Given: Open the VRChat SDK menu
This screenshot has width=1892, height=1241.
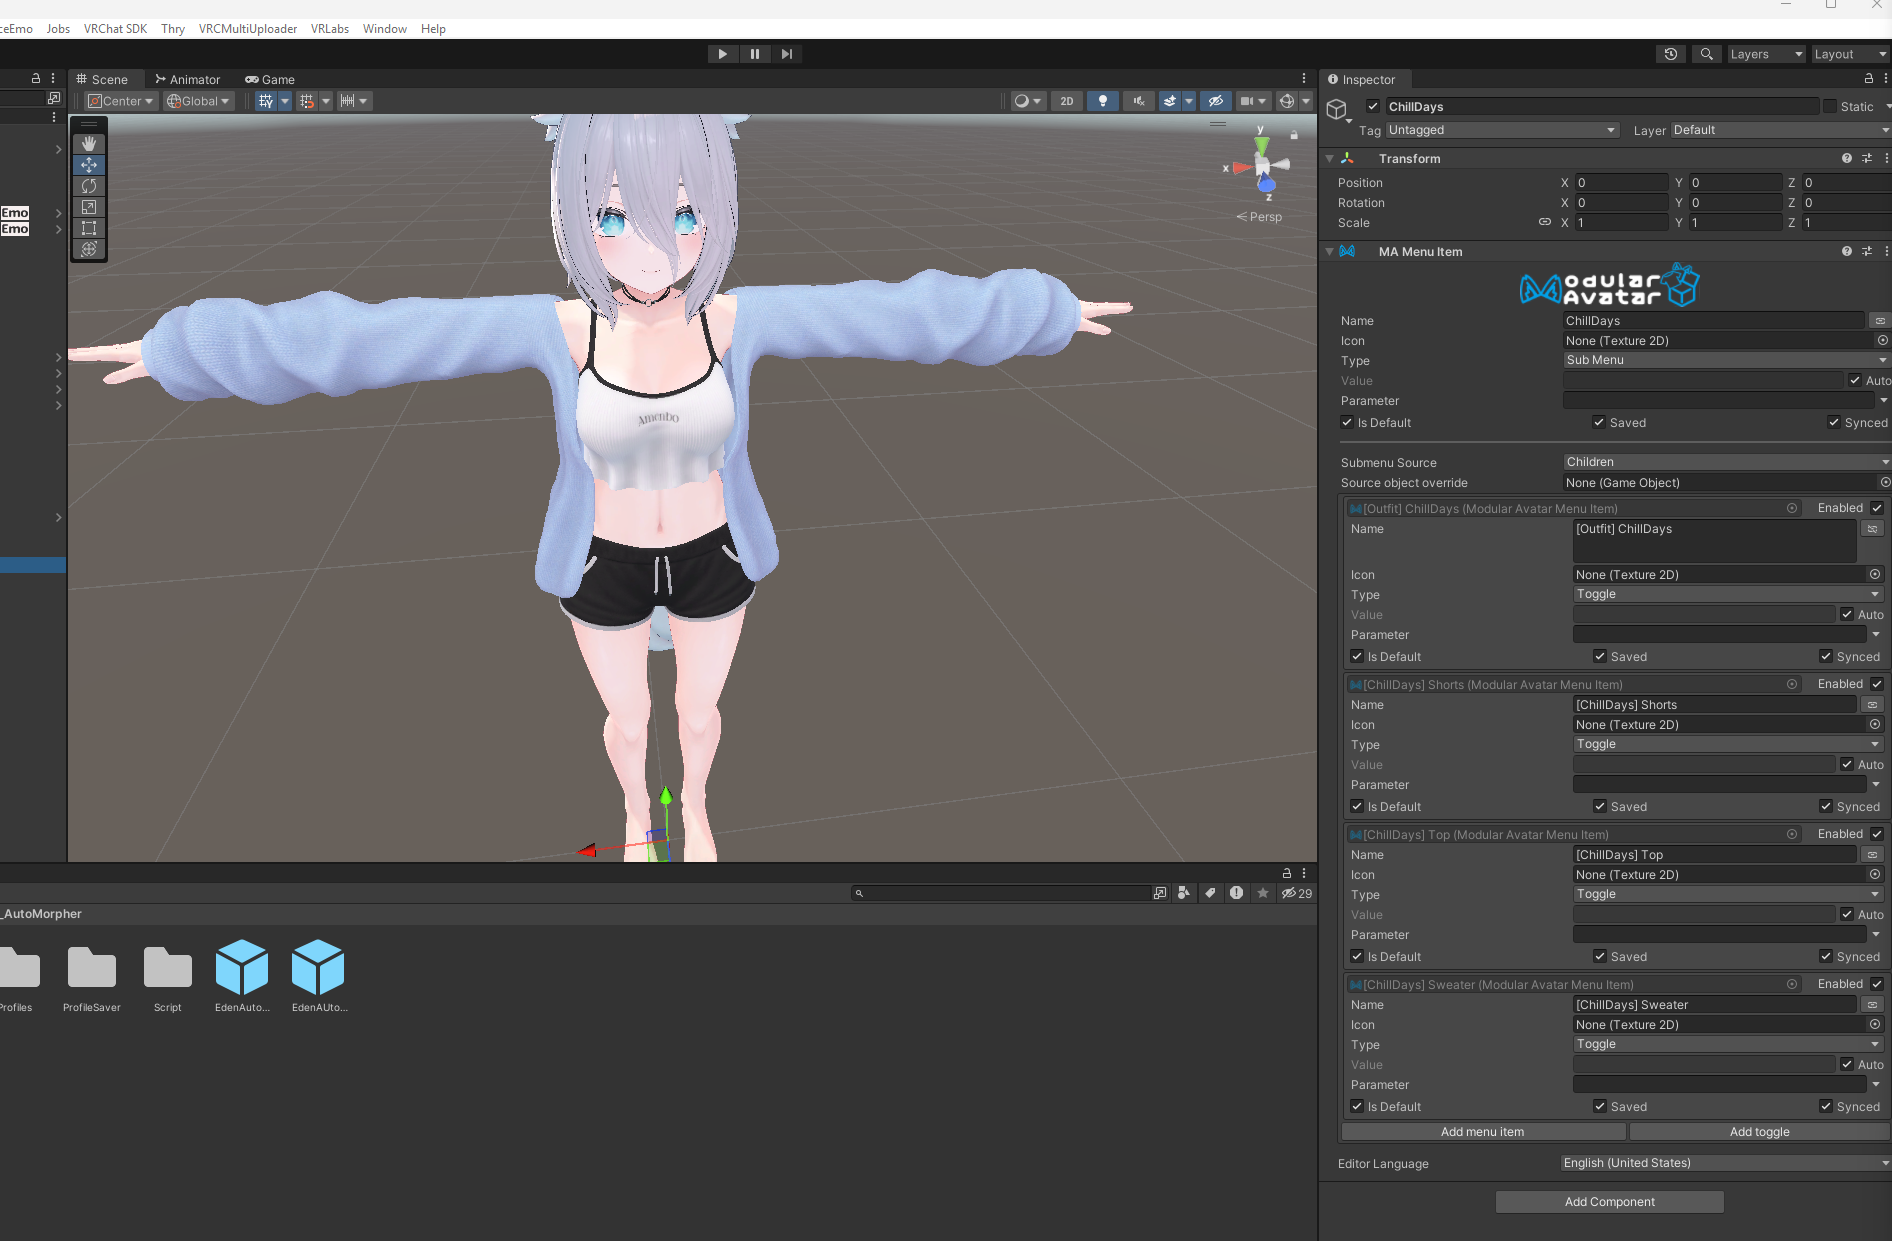Looking at the screenshot, I should point(115,28).
